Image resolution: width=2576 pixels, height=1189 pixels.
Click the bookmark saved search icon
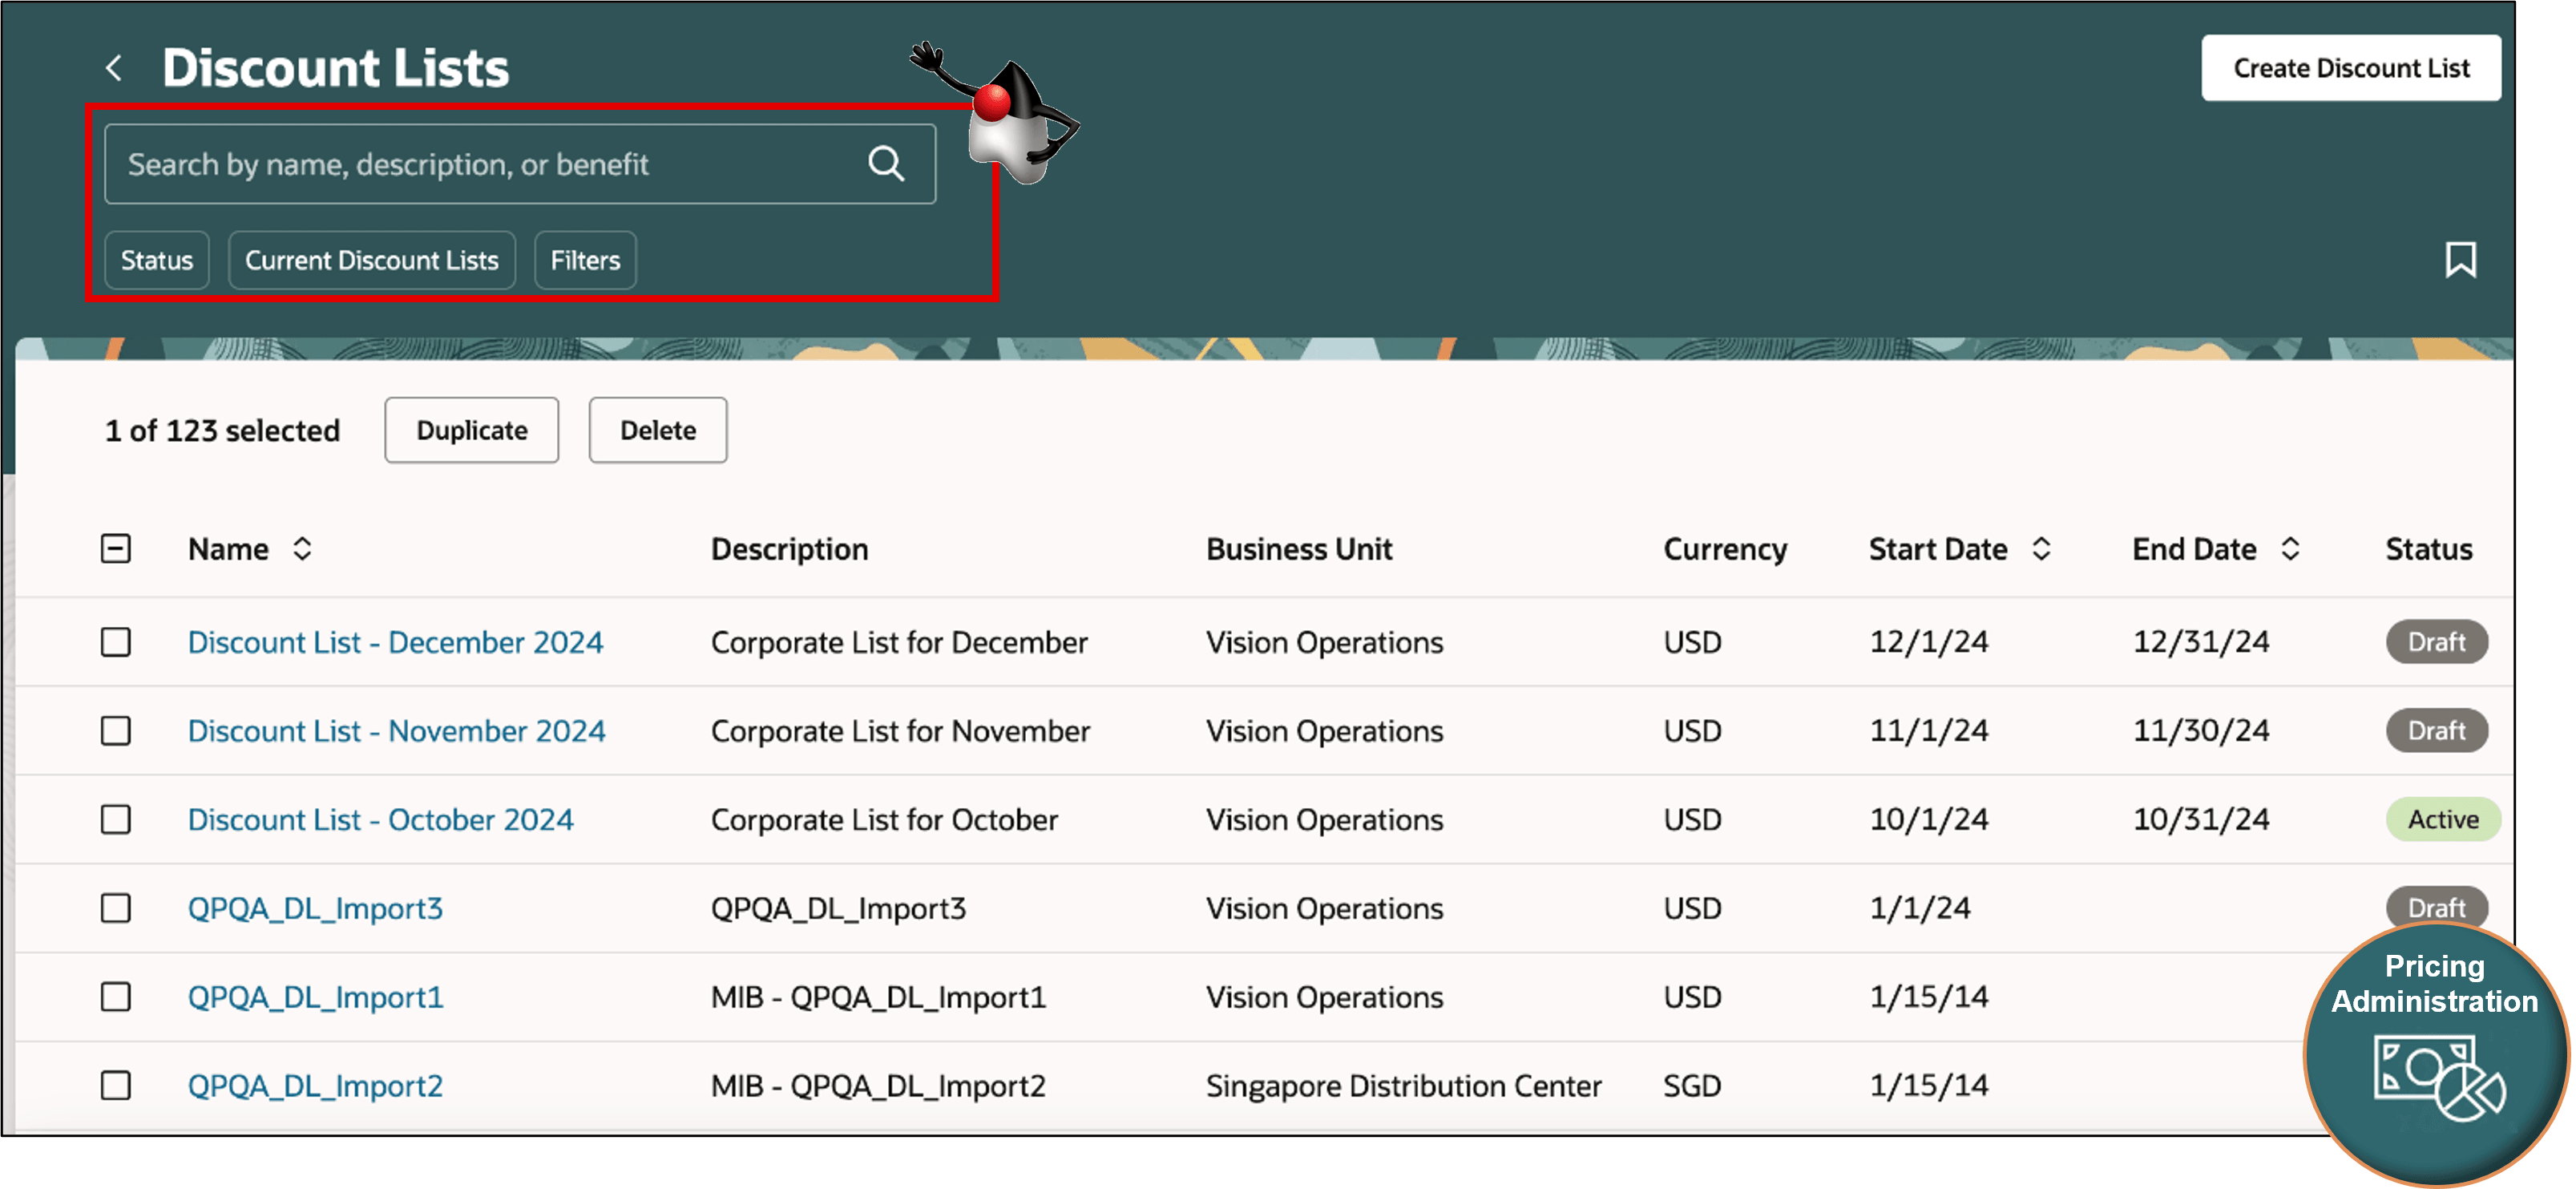tap(2460, 260)
